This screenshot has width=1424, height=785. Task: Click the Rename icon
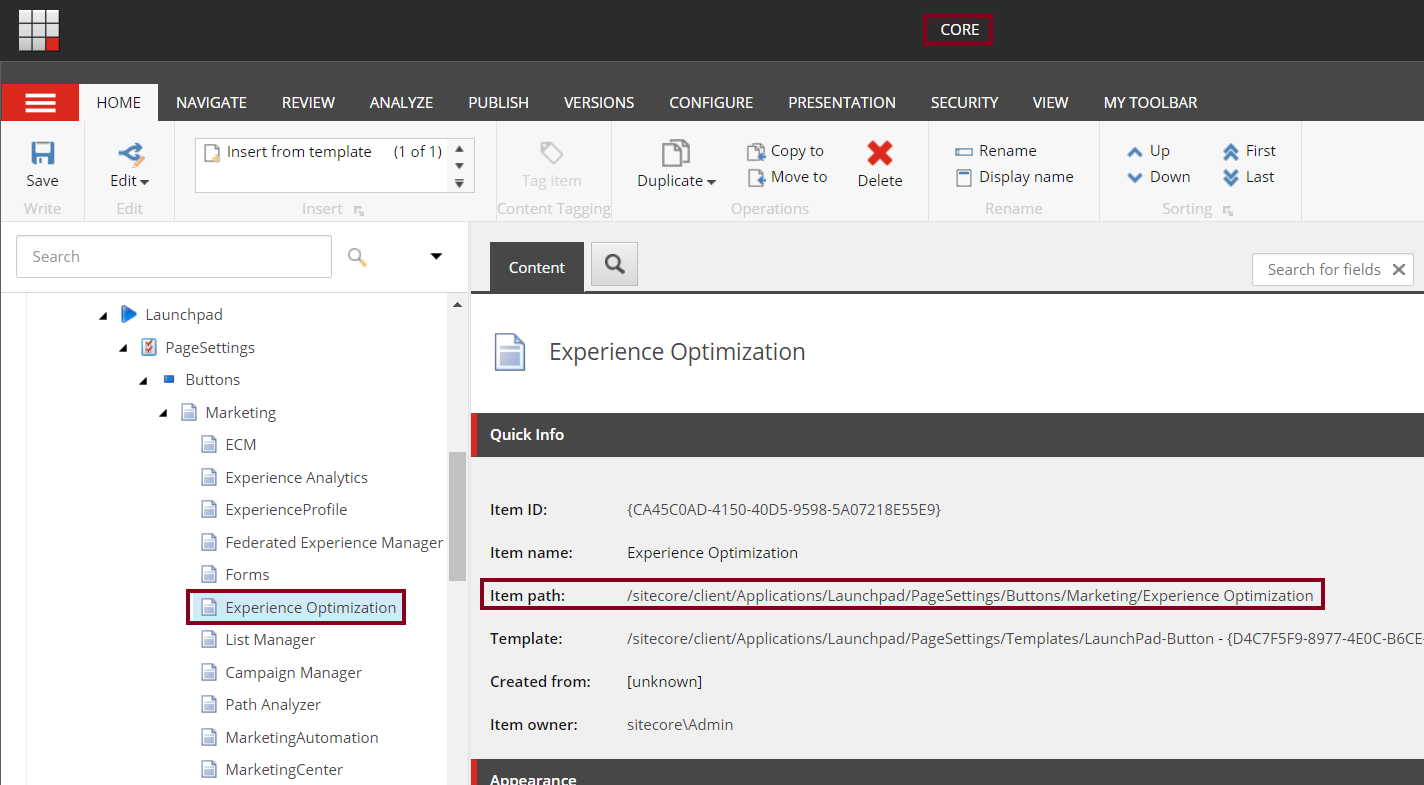[1007, 150]
